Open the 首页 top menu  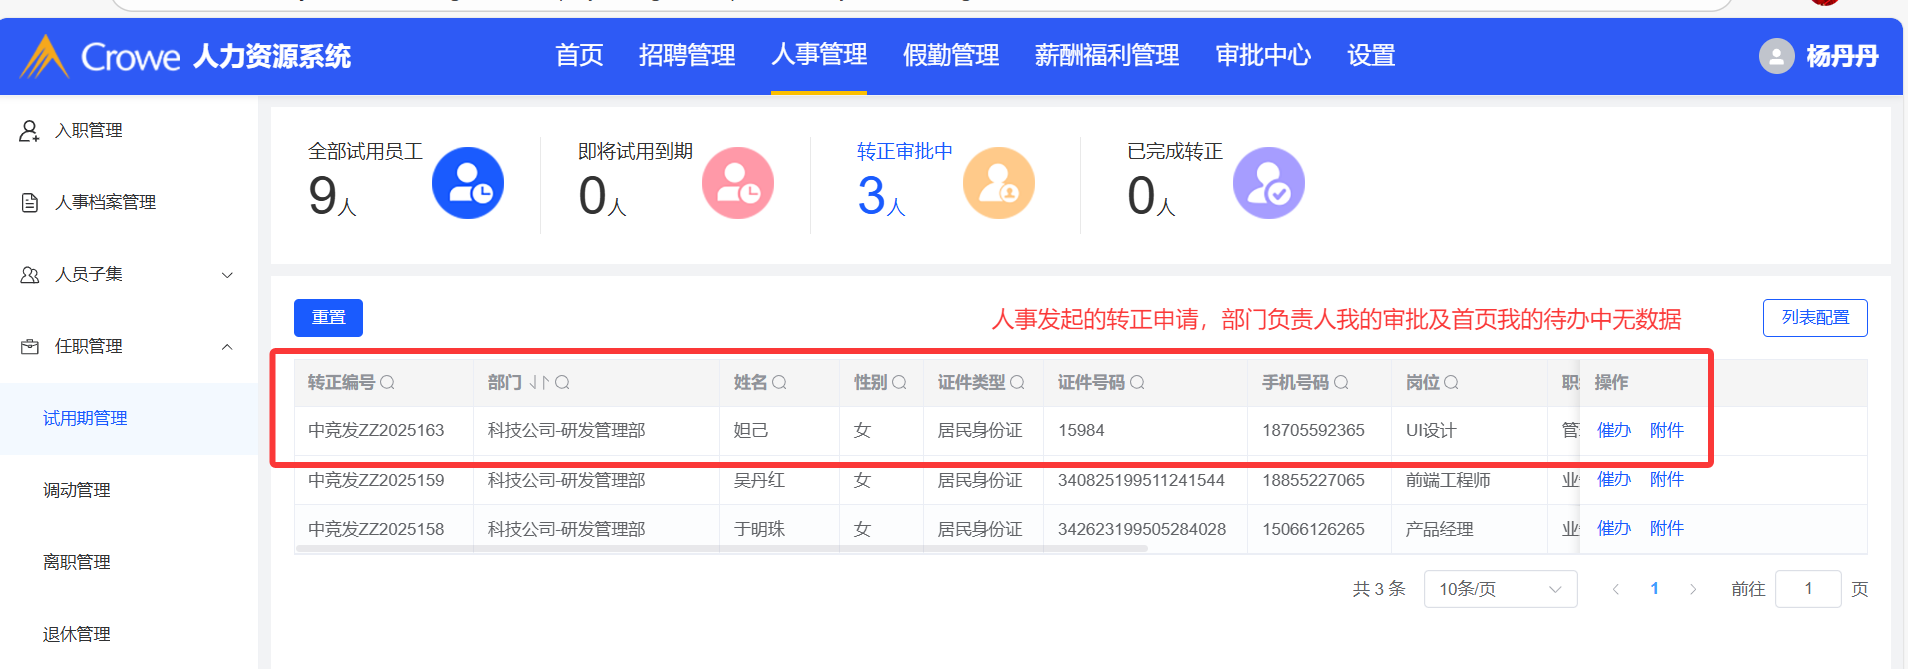[580, 56]
